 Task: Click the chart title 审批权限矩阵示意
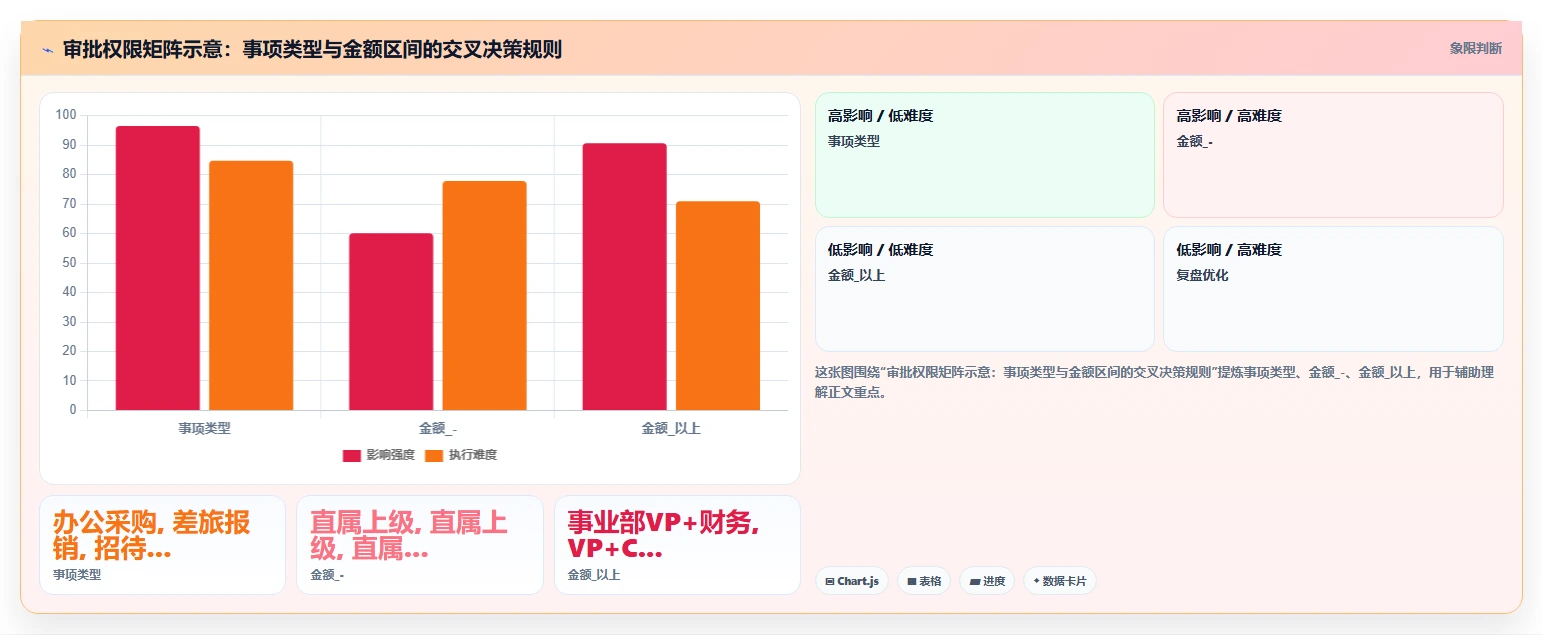[312, 49]
